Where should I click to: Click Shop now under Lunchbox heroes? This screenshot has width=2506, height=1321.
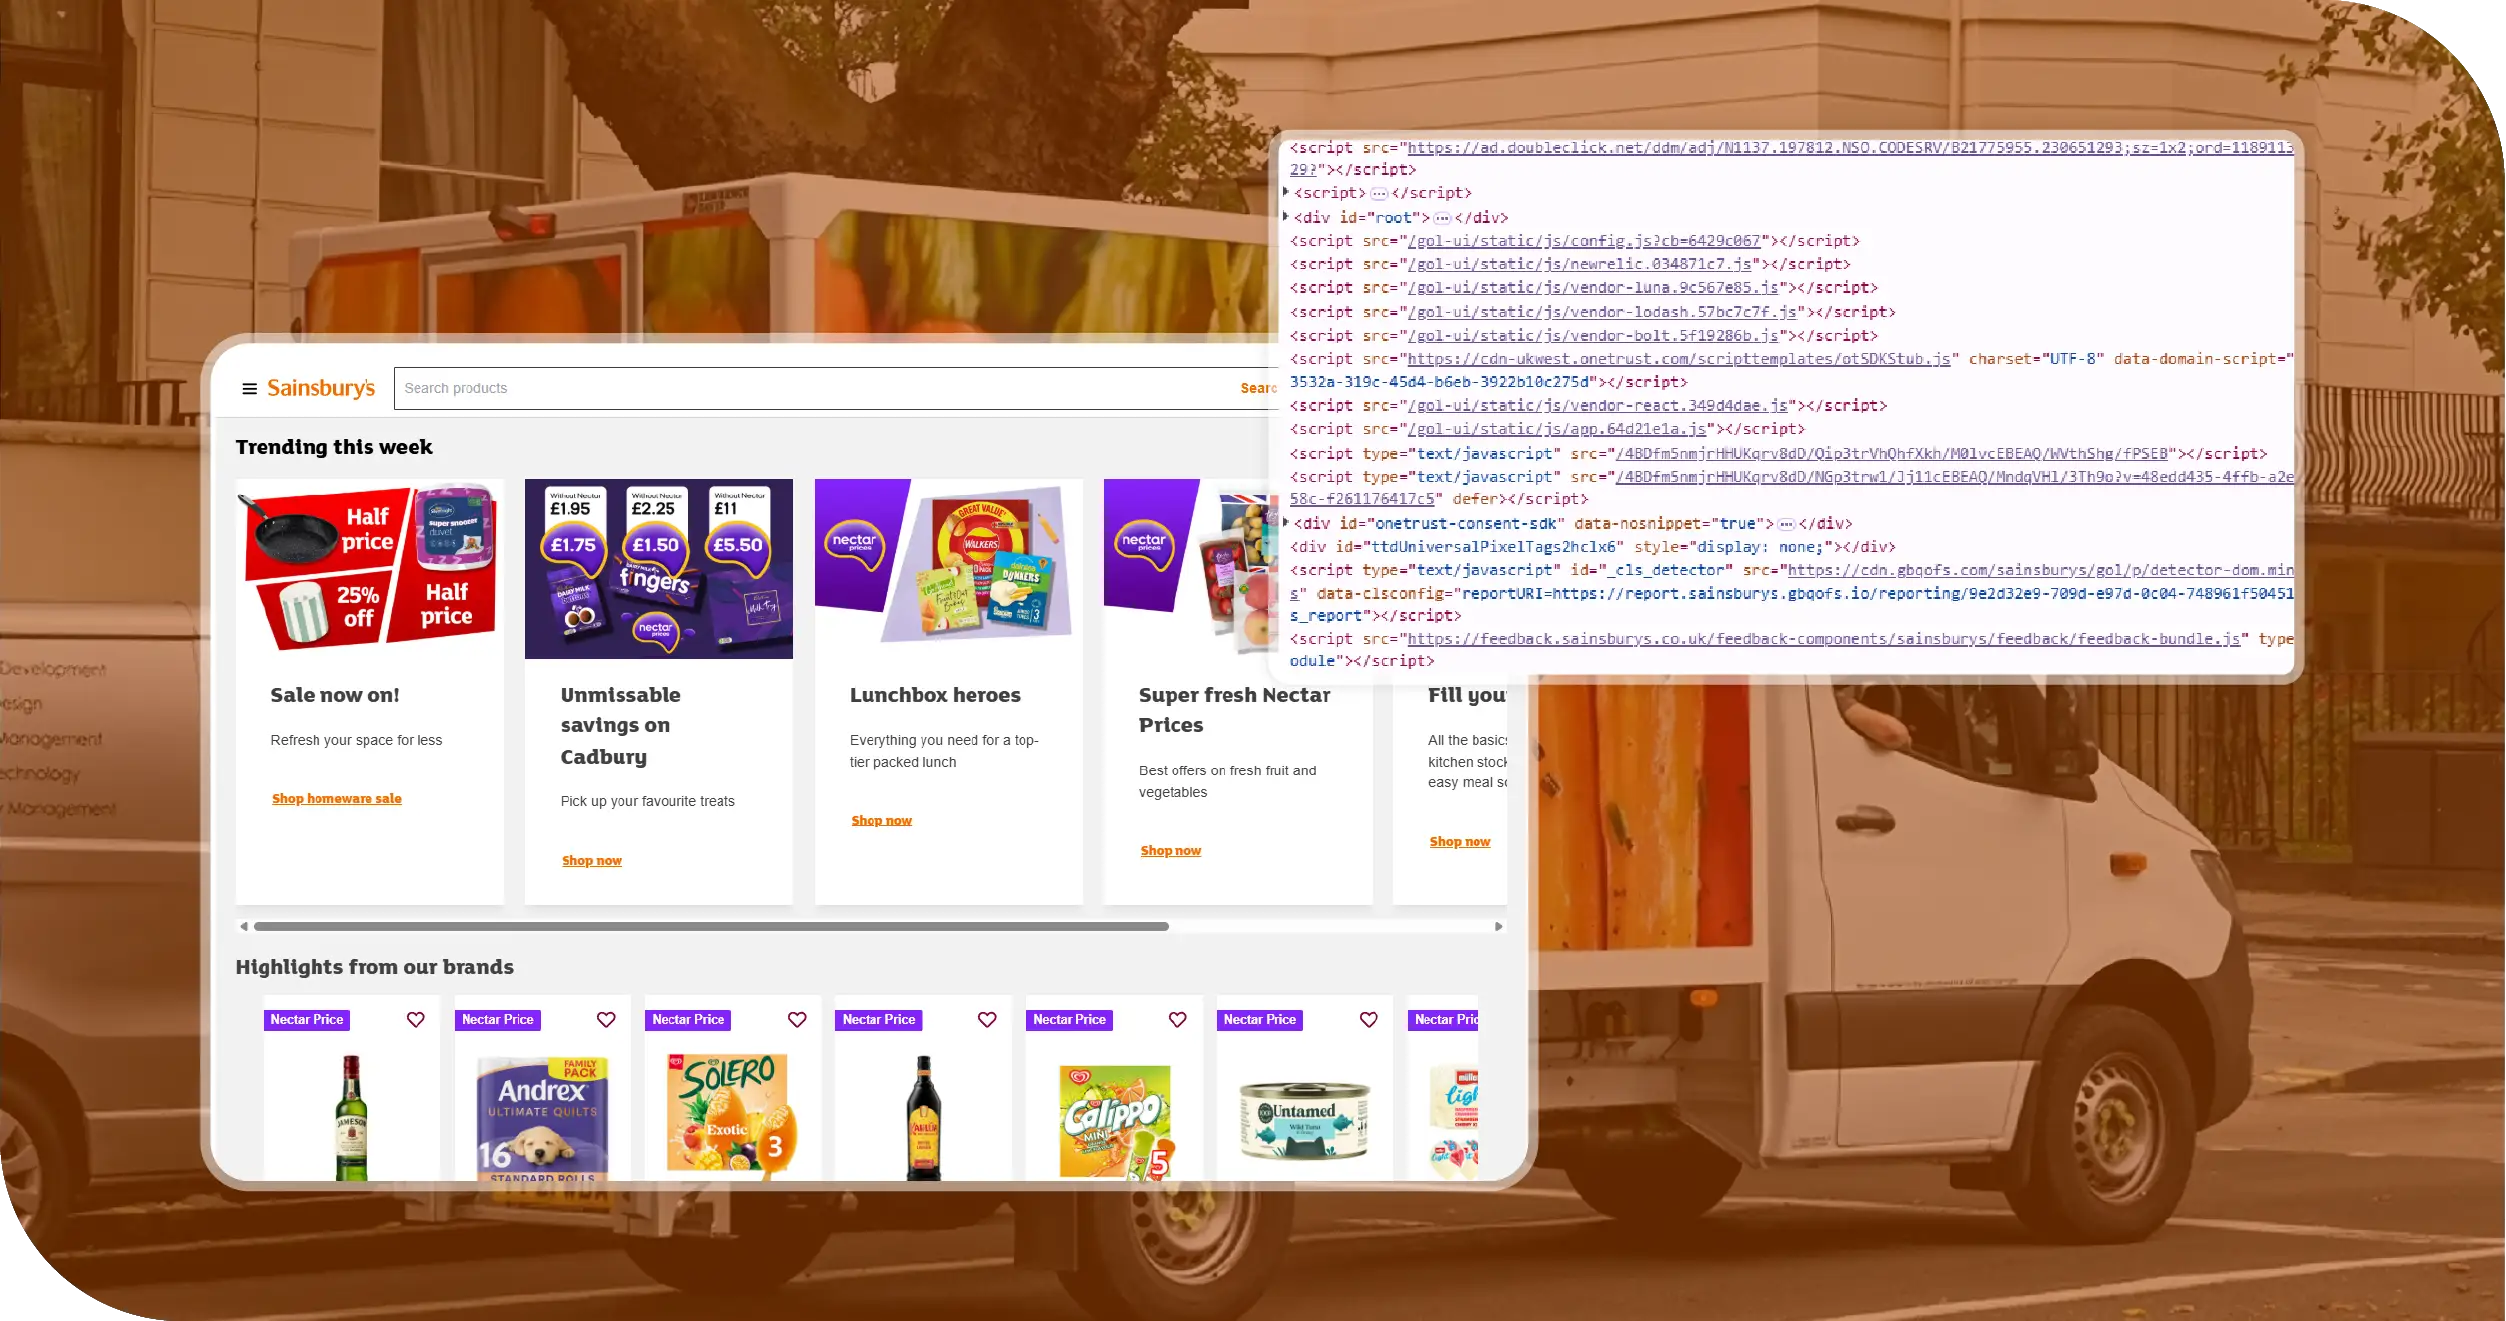point(882,820)
